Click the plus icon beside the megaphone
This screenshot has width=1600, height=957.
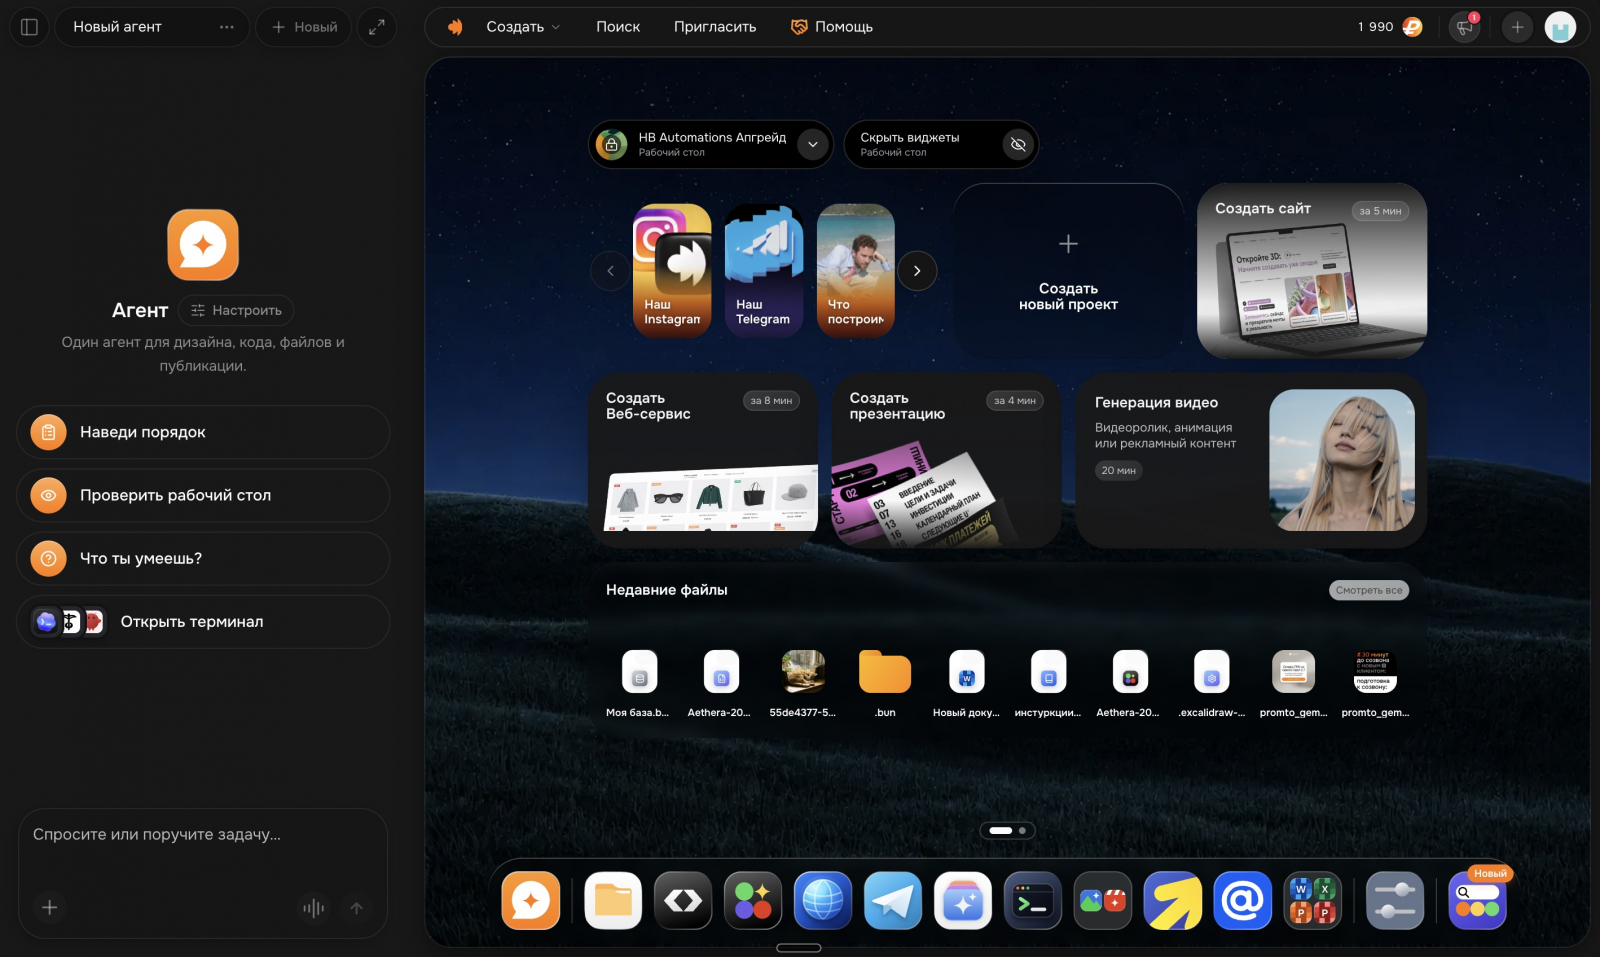coord(1517,27)
